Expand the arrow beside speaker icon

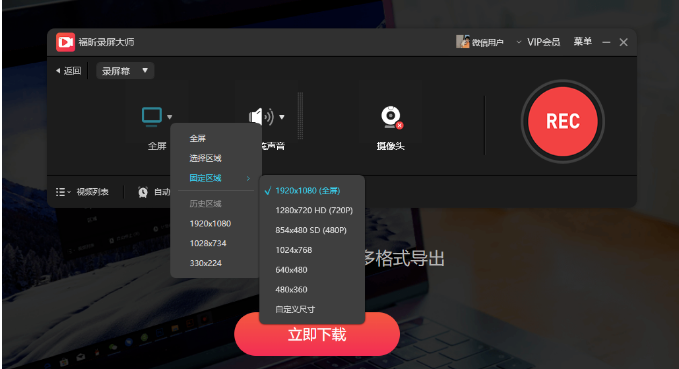282,117
